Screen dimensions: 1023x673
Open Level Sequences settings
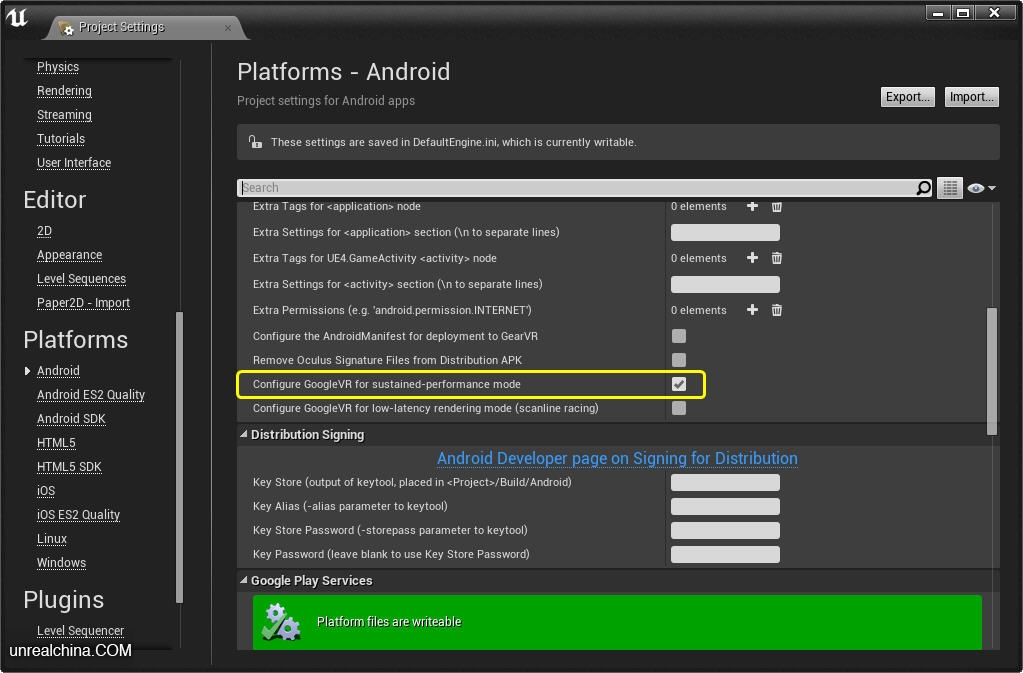point(82,278)
